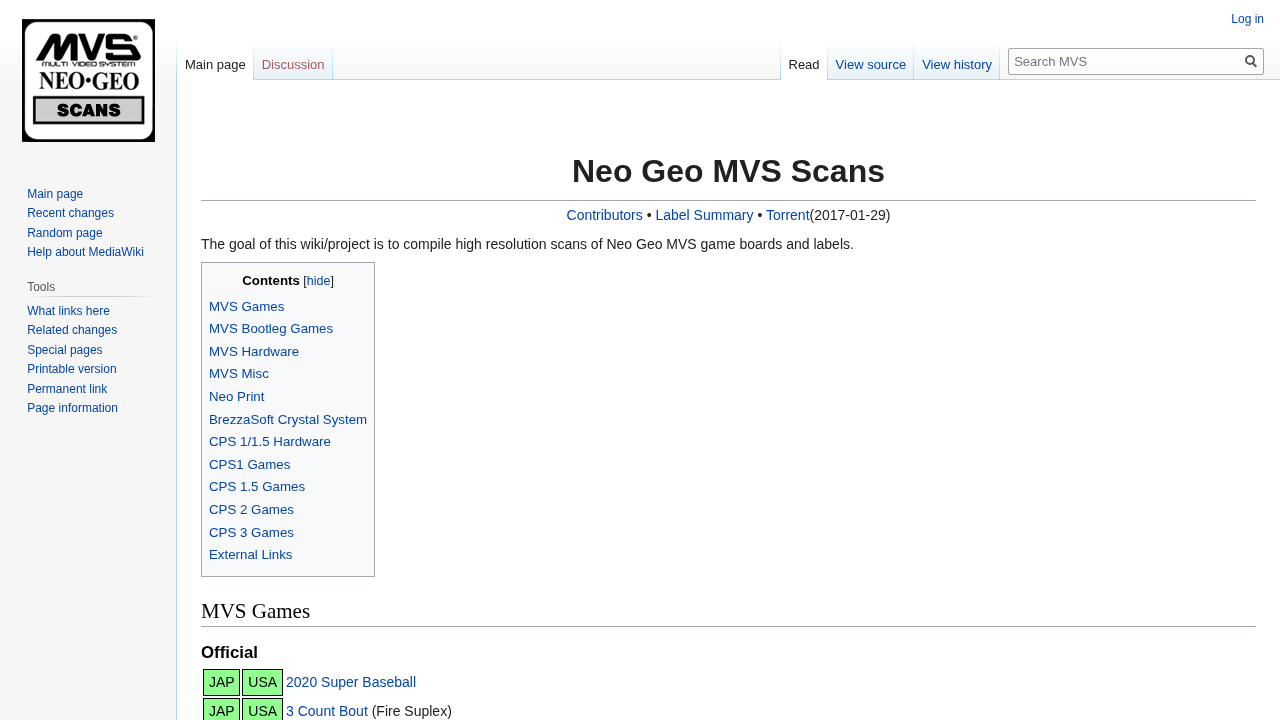Click the Torrent link
Screen dimensions: 1280x720
point(787,215)
